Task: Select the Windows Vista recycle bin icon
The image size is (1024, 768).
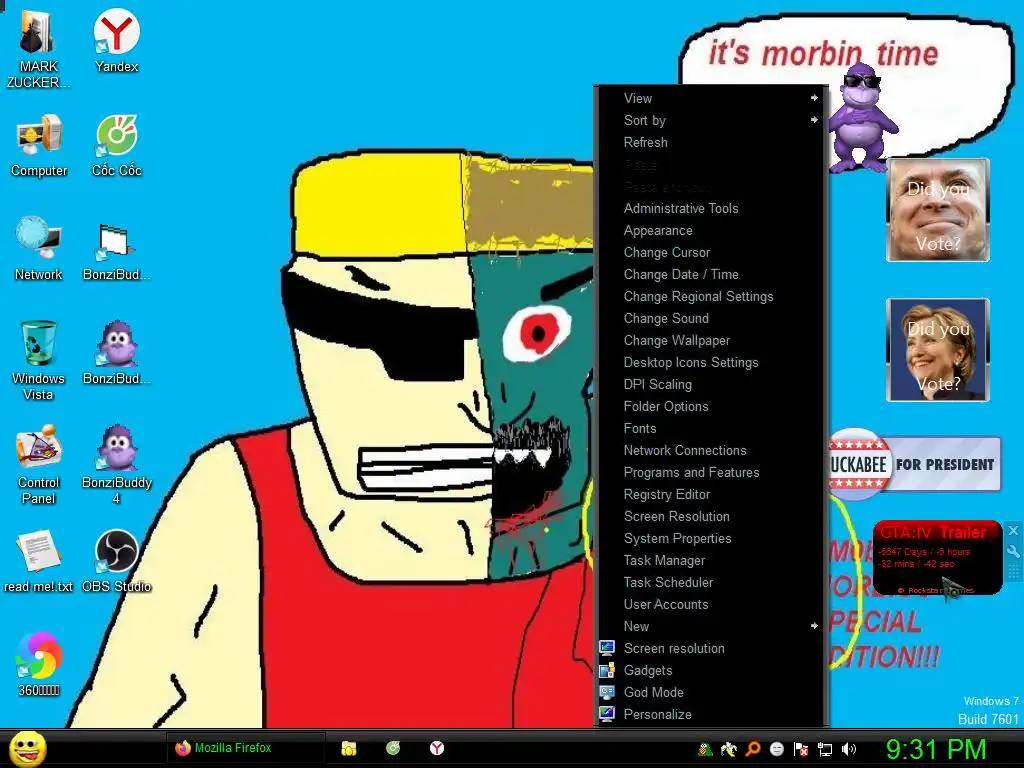Action: [x=39, y=360]
